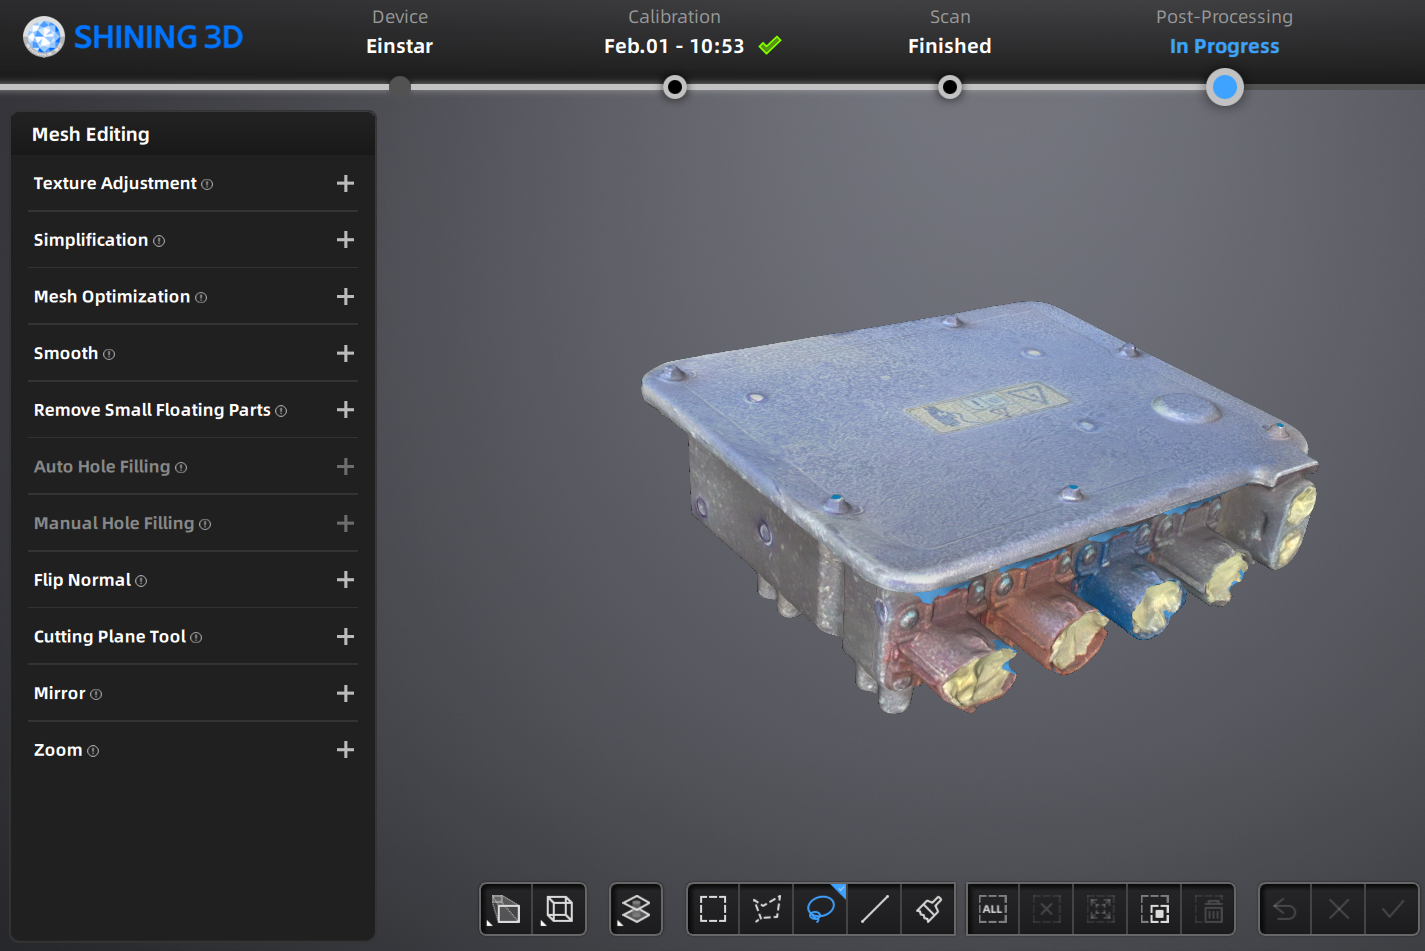The width and height of the screenshot is (1425, 951).
Task: Click the Mirror option label
Action: pos(60,694)
